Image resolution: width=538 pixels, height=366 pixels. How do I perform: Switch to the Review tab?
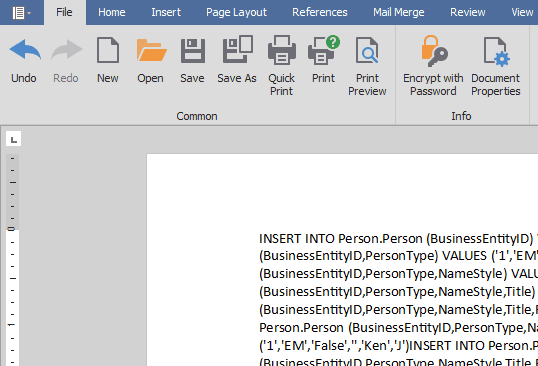468,12
